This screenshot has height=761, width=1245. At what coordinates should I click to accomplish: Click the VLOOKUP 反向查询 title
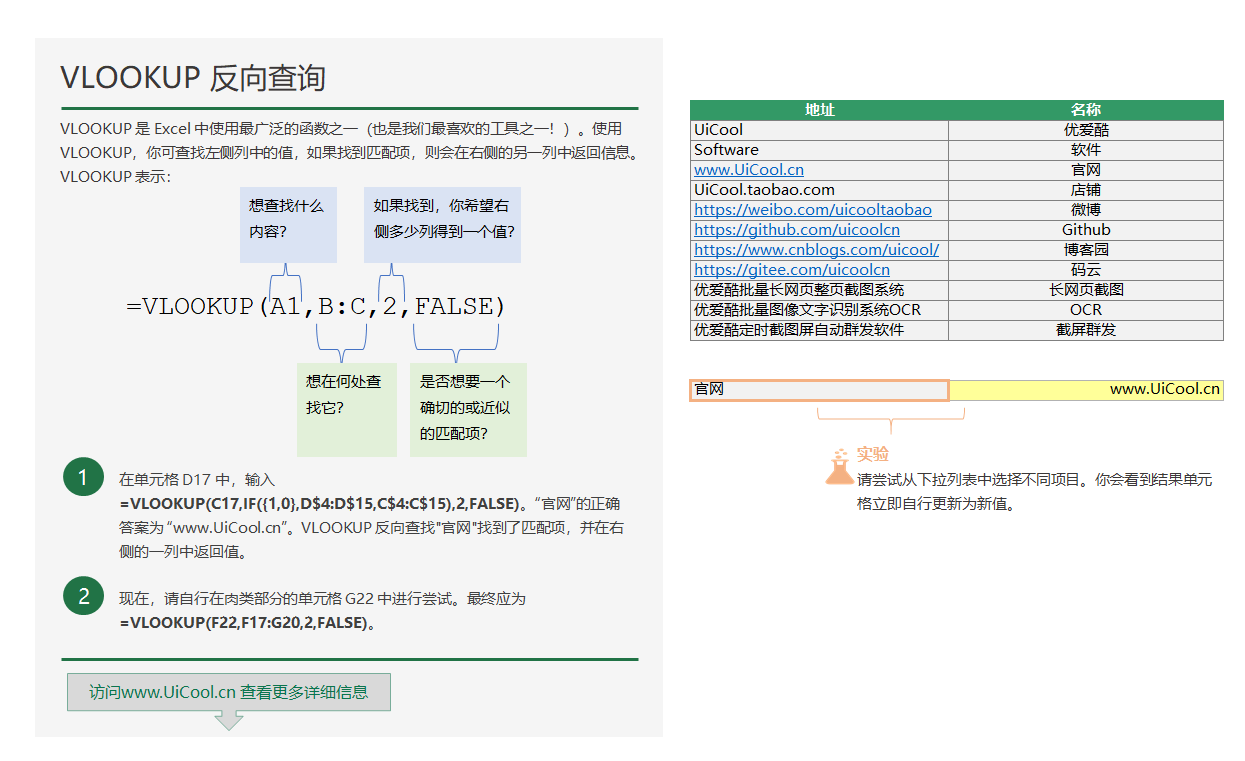click(193, 78)
